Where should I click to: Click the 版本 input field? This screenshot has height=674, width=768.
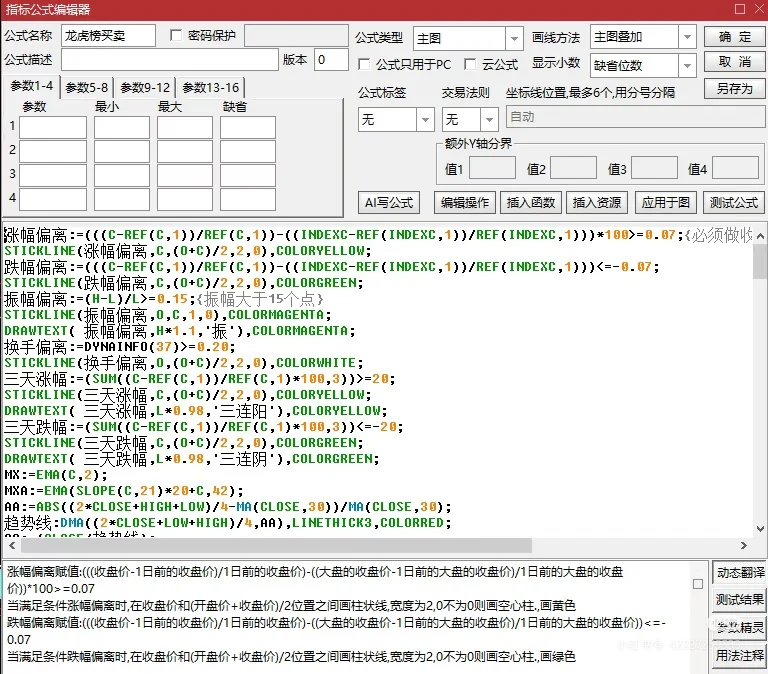[x=331, y=60]
